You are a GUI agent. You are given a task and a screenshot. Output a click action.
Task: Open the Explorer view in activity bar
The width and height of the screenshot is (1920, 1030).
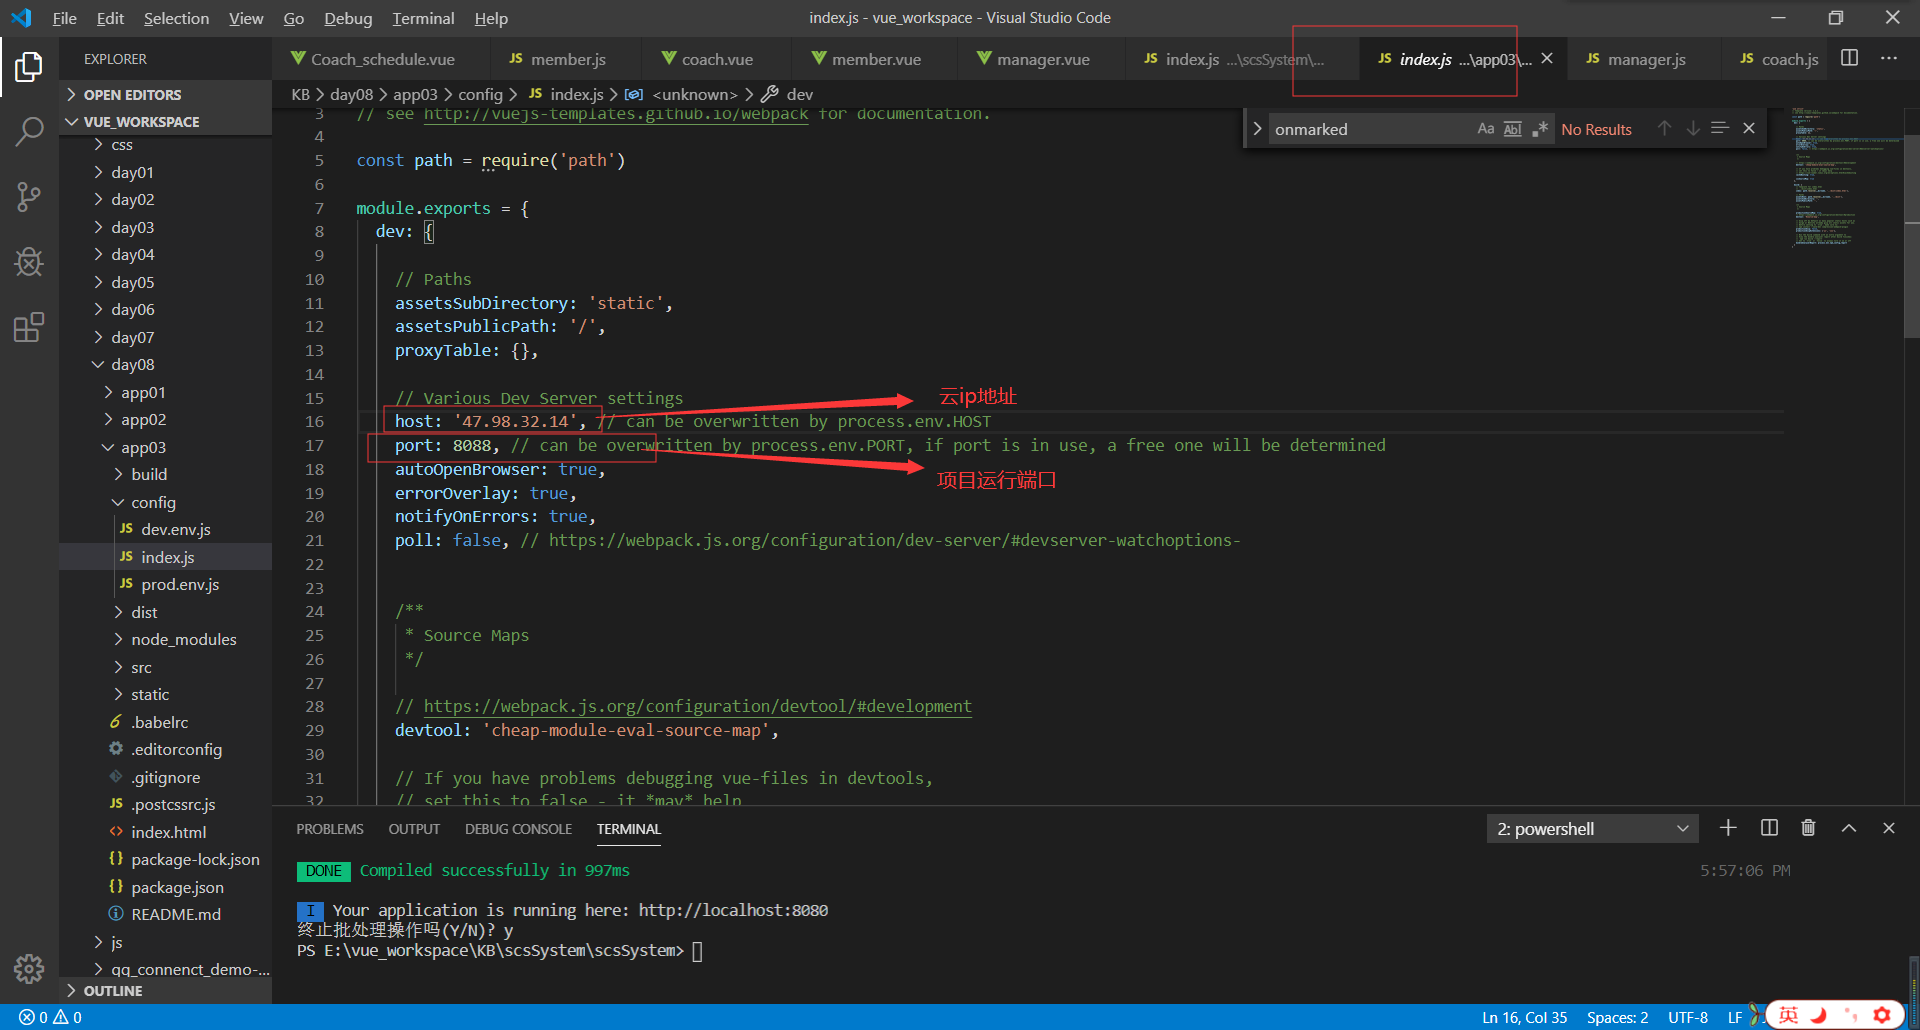pyautogui.click(x=29, y=67)
